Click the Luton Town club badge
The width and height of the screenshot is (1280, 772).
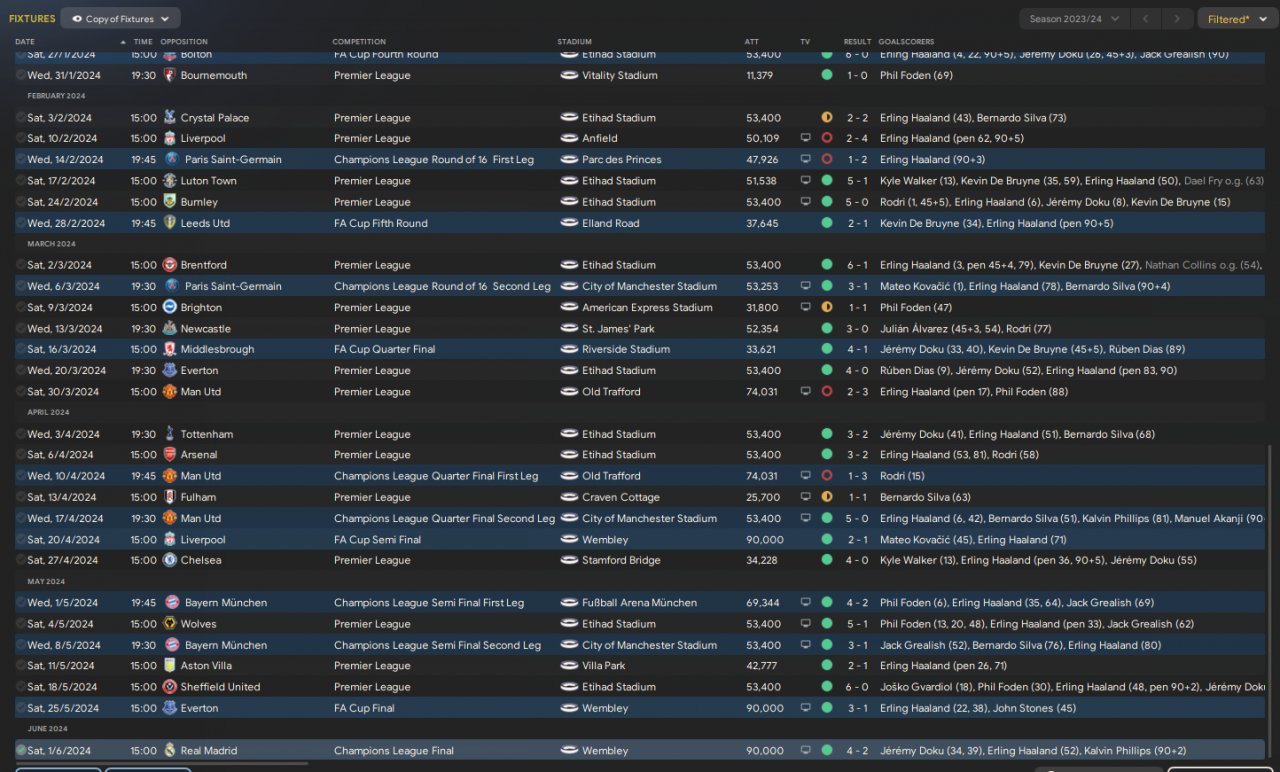[169, 181]
